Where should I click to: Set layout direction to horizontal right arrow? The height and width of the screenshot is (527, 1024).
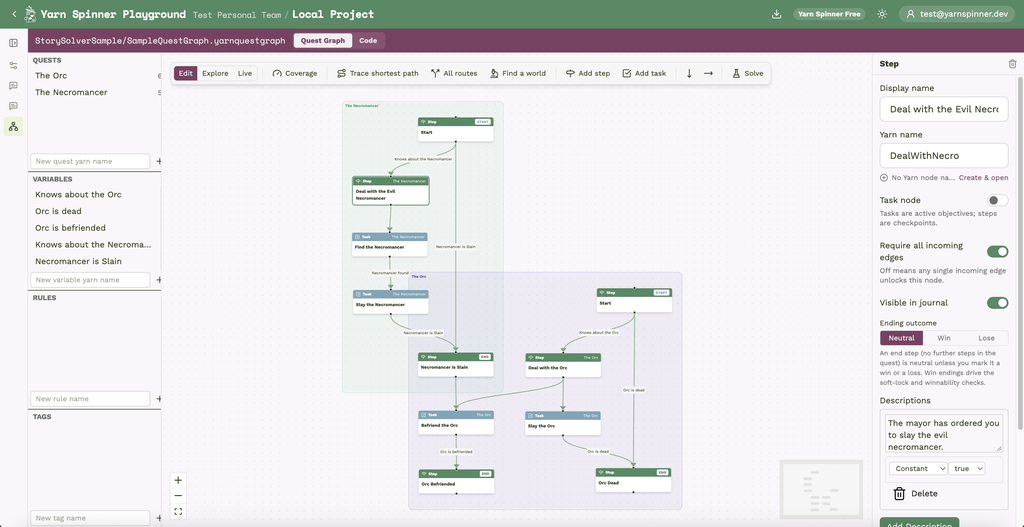coord(708,73)
